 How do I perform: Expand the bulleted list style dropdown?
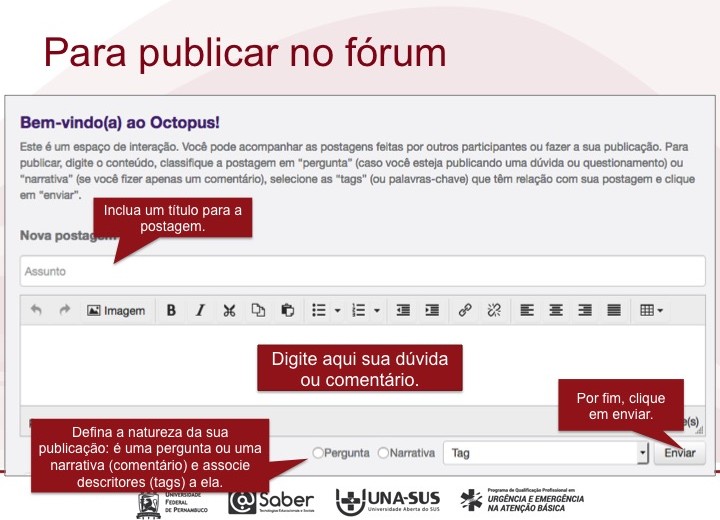click(x=337, y=311)
